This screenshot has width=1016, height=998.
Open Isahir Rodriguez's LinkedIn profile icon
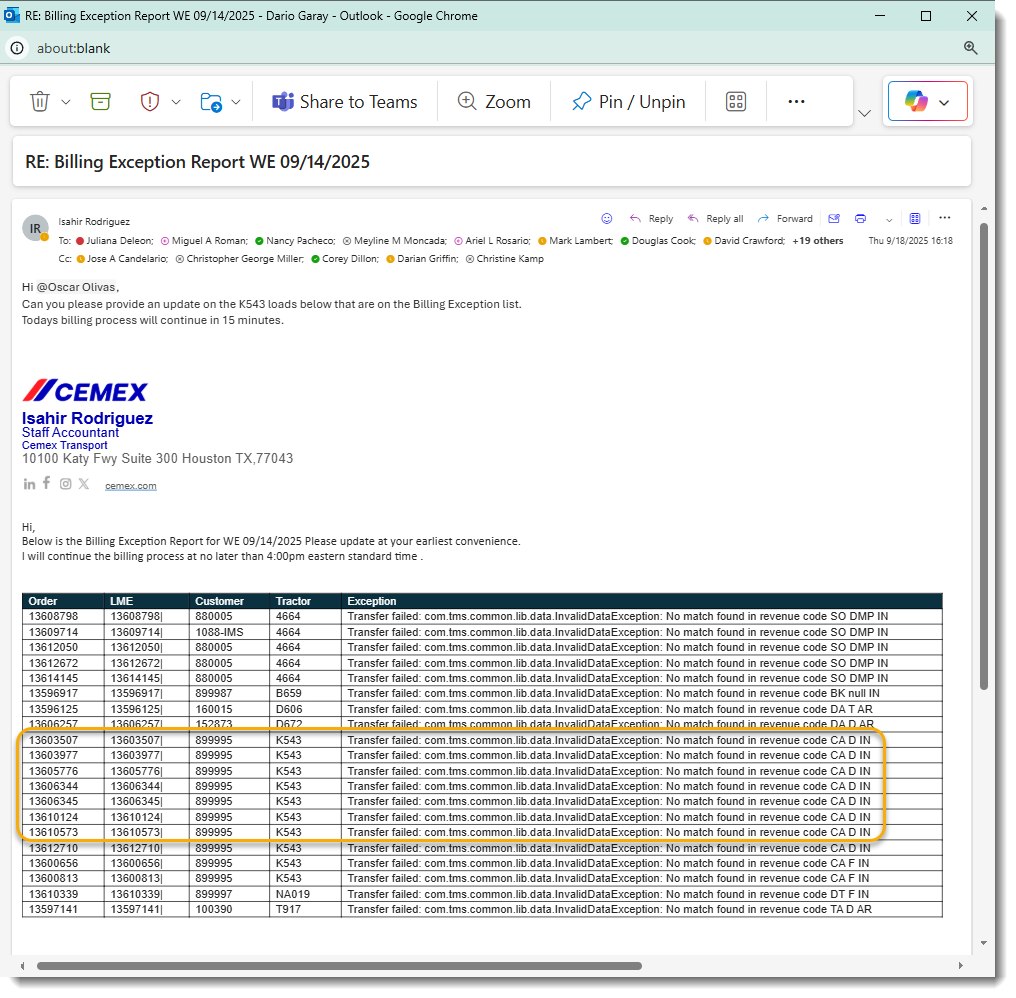[29, 483]
